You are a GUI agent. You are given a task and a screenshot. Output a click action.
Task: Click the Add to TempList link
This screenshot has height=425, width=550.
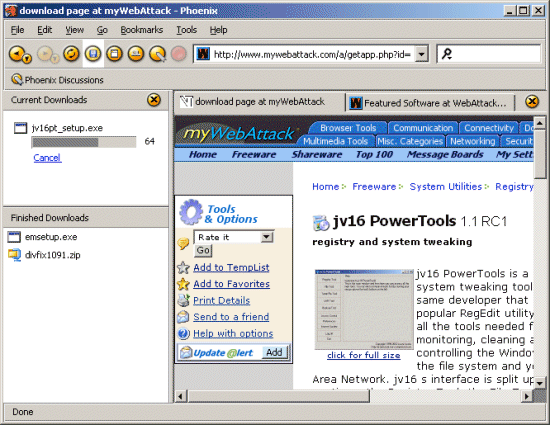231,268
